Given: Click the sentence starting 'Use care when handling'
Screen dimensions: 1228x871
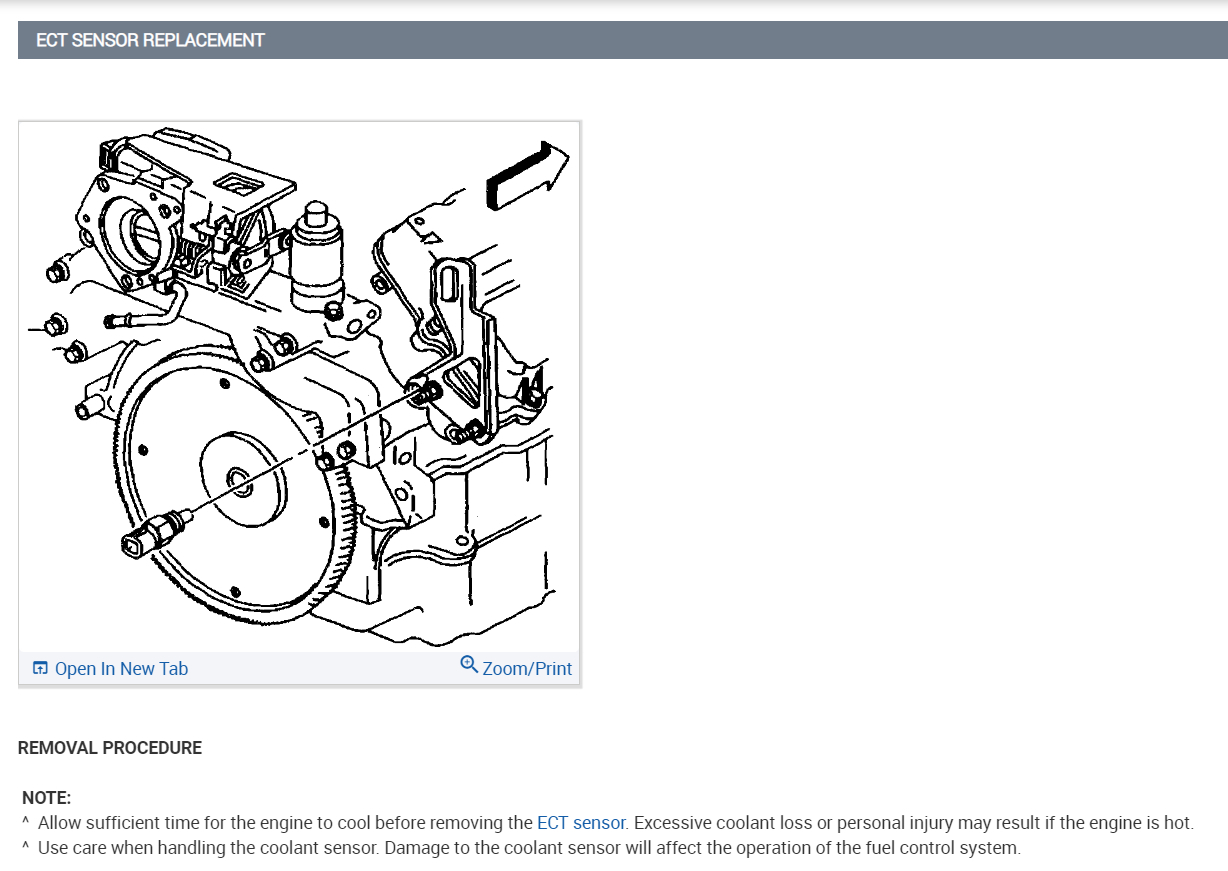Looking at the screenshot, I should tap(529, 848).
